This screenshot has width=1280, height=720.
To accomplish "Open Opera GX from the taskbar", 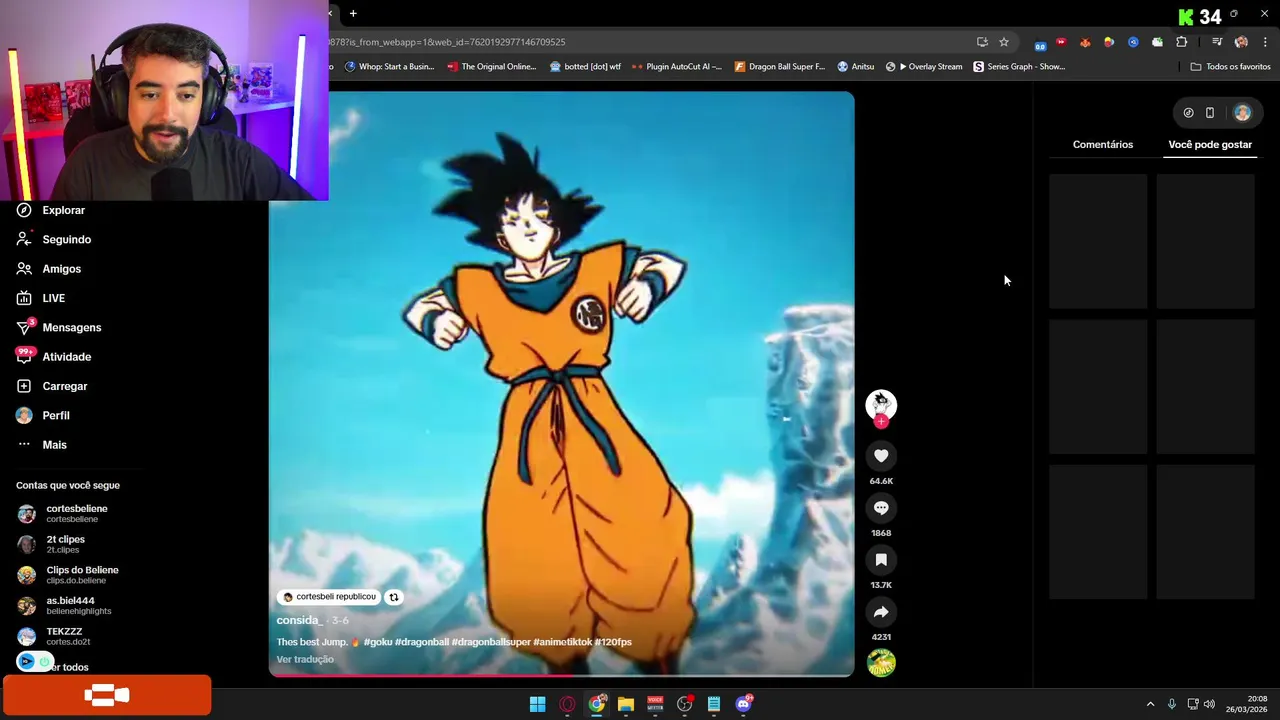I will point(567,704).
